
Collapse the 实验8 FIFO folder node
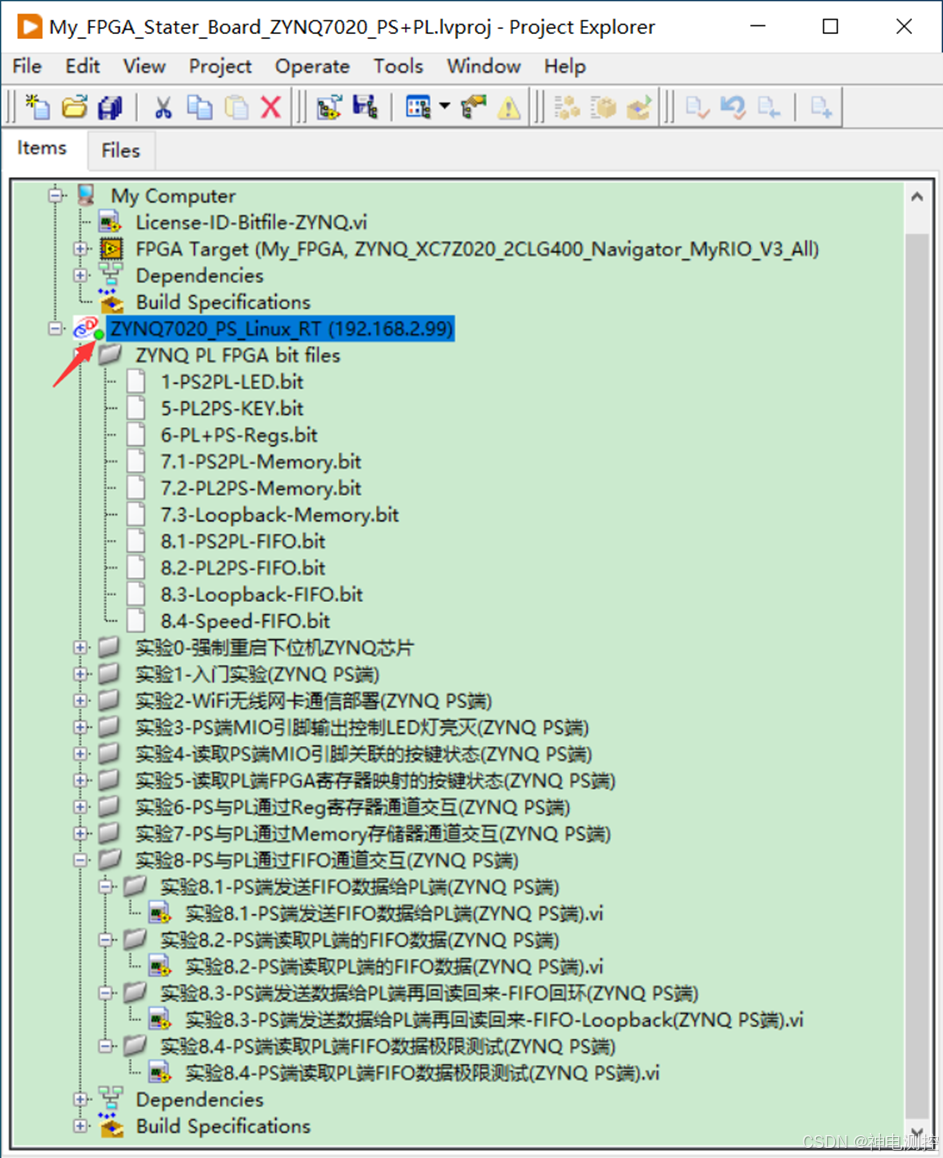pos(80,860)
